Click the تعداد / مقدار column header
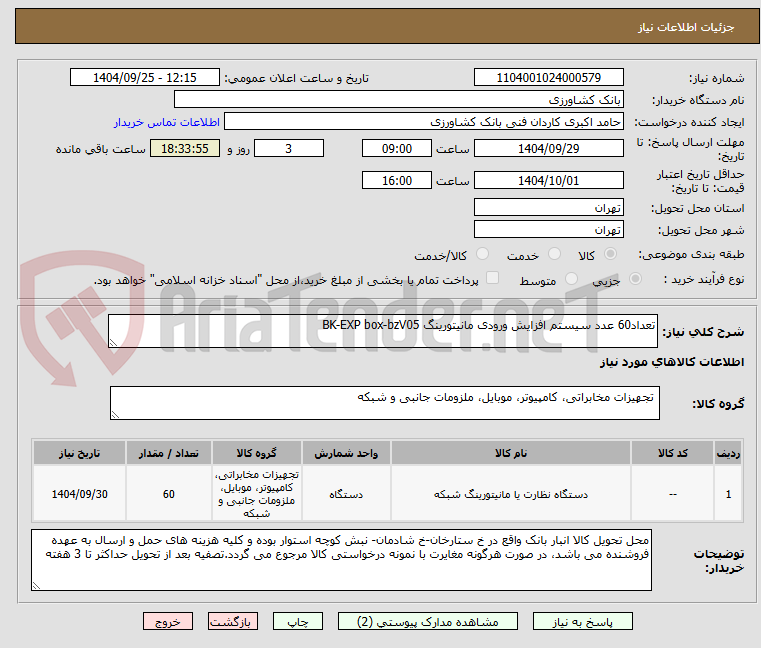Viewport: 761px width, 648px height. click(x=168, y=453)
